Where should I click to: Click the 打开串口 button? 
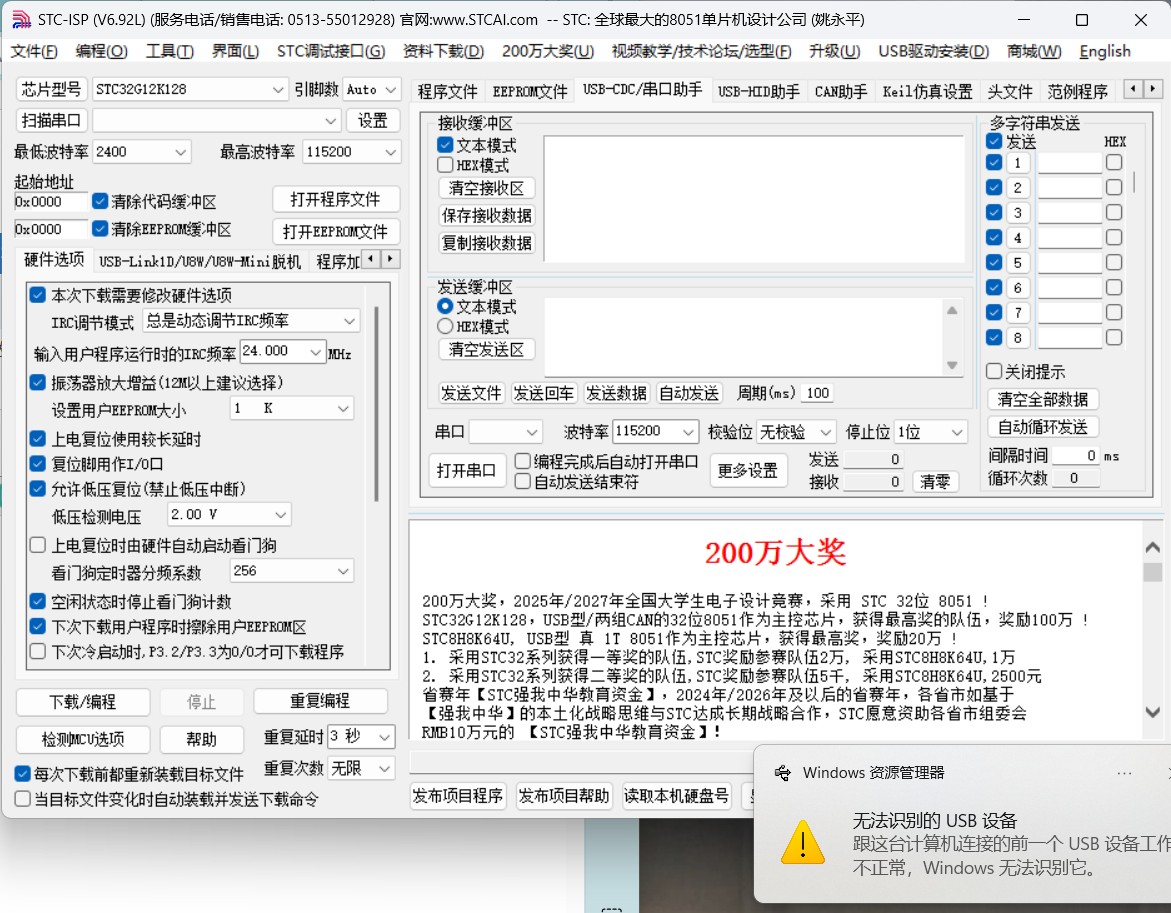466,470
